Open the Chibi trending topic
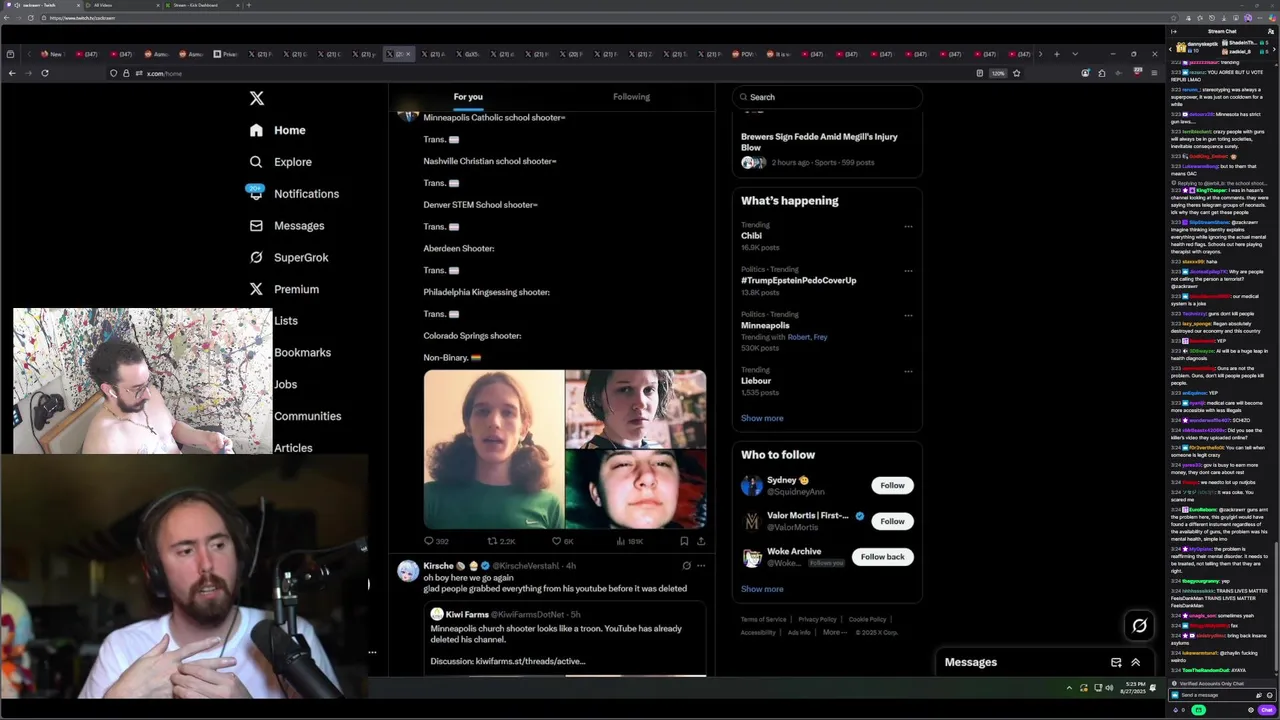 click(751, 236)
